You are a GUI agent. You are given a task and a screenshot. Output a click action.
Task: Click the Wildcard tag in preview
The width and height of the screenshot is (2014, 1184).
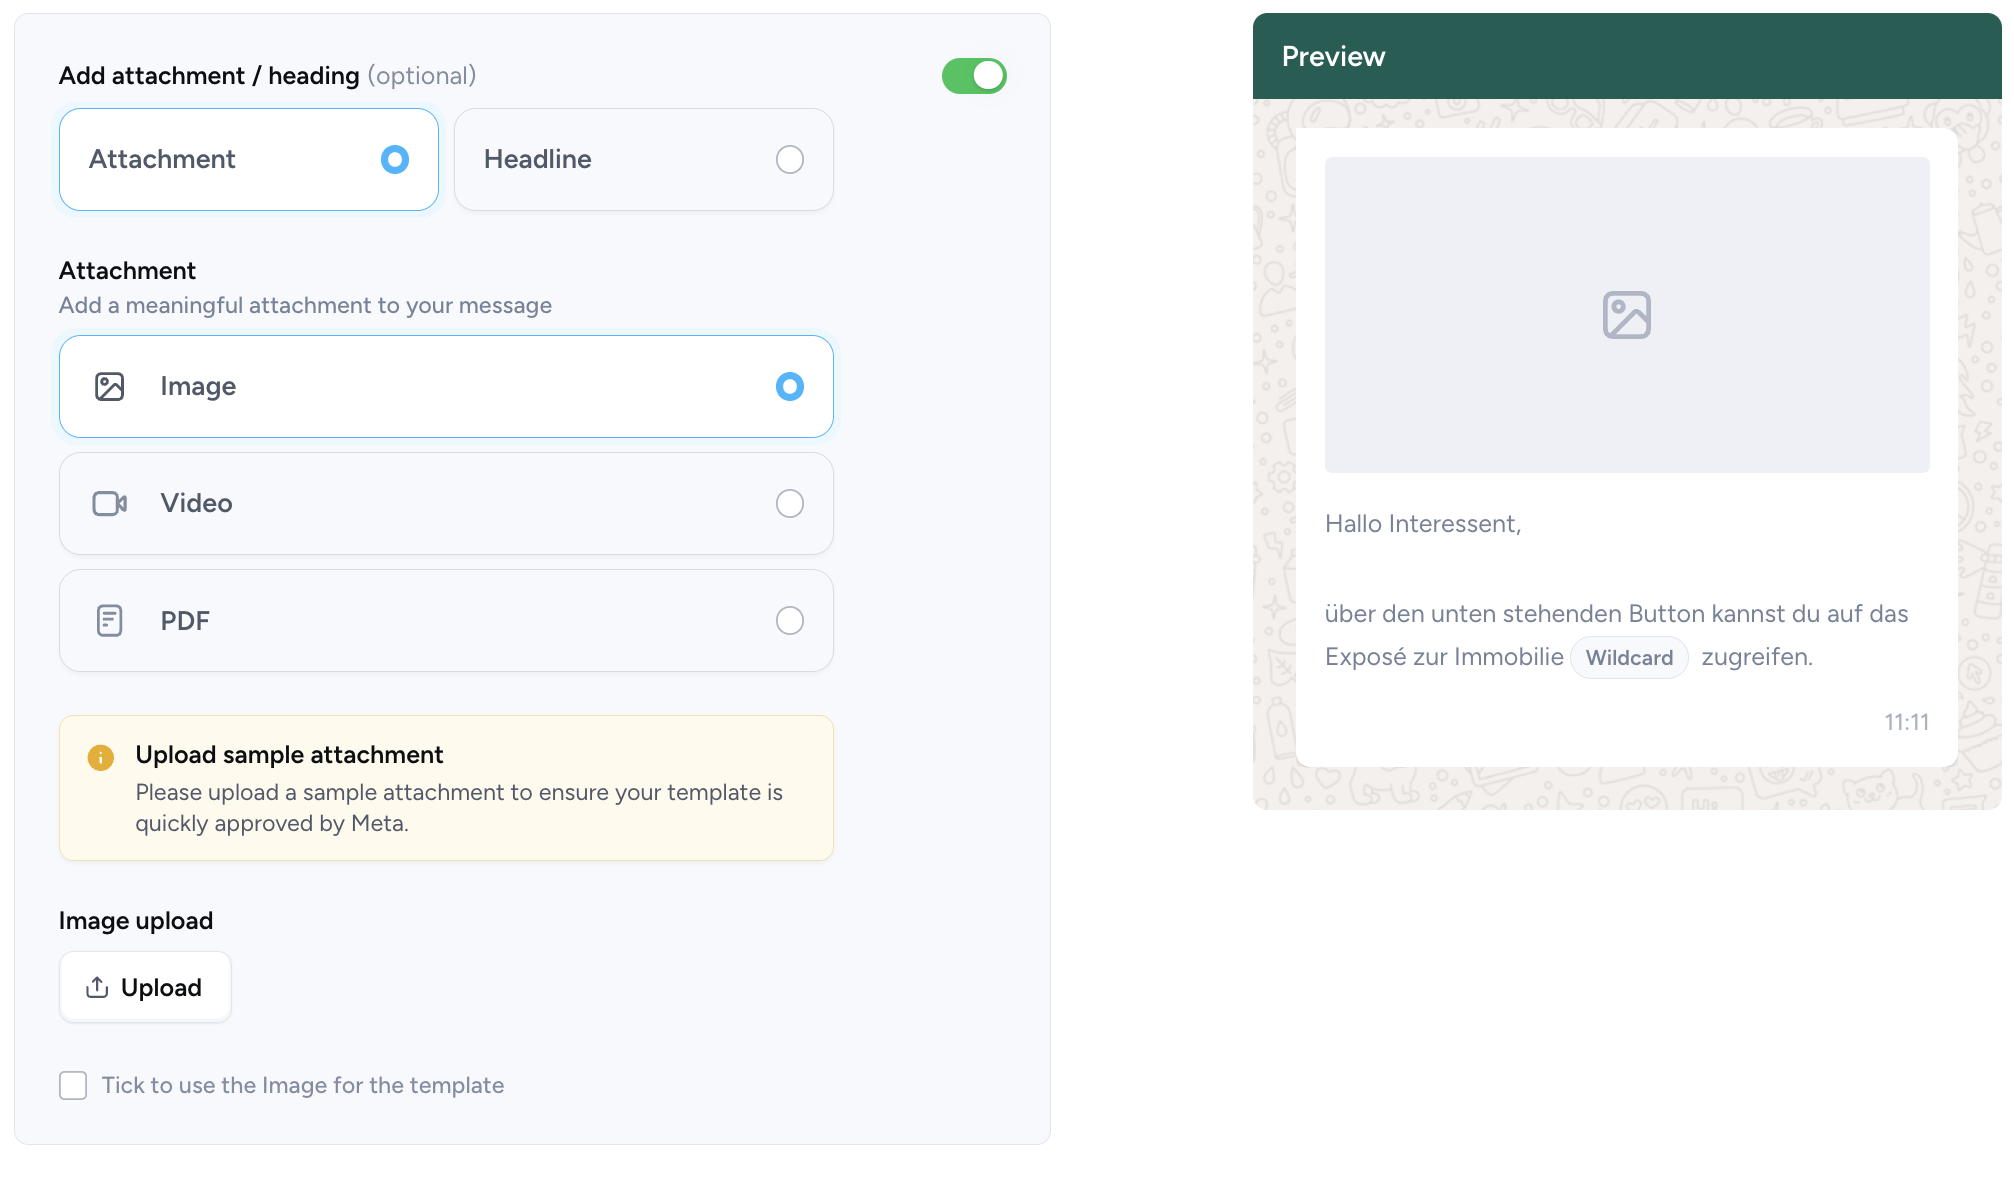point(1629,657)
